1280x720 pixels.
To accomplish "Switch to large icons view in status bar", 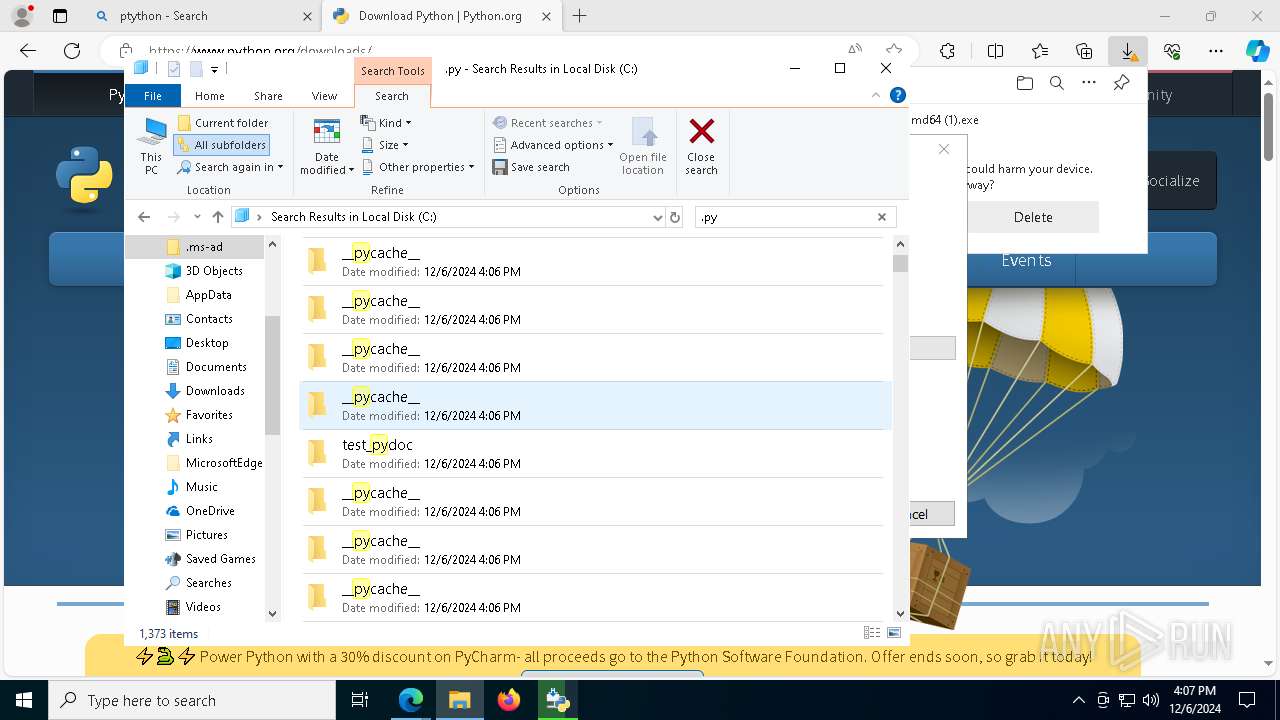I will 894,633.
